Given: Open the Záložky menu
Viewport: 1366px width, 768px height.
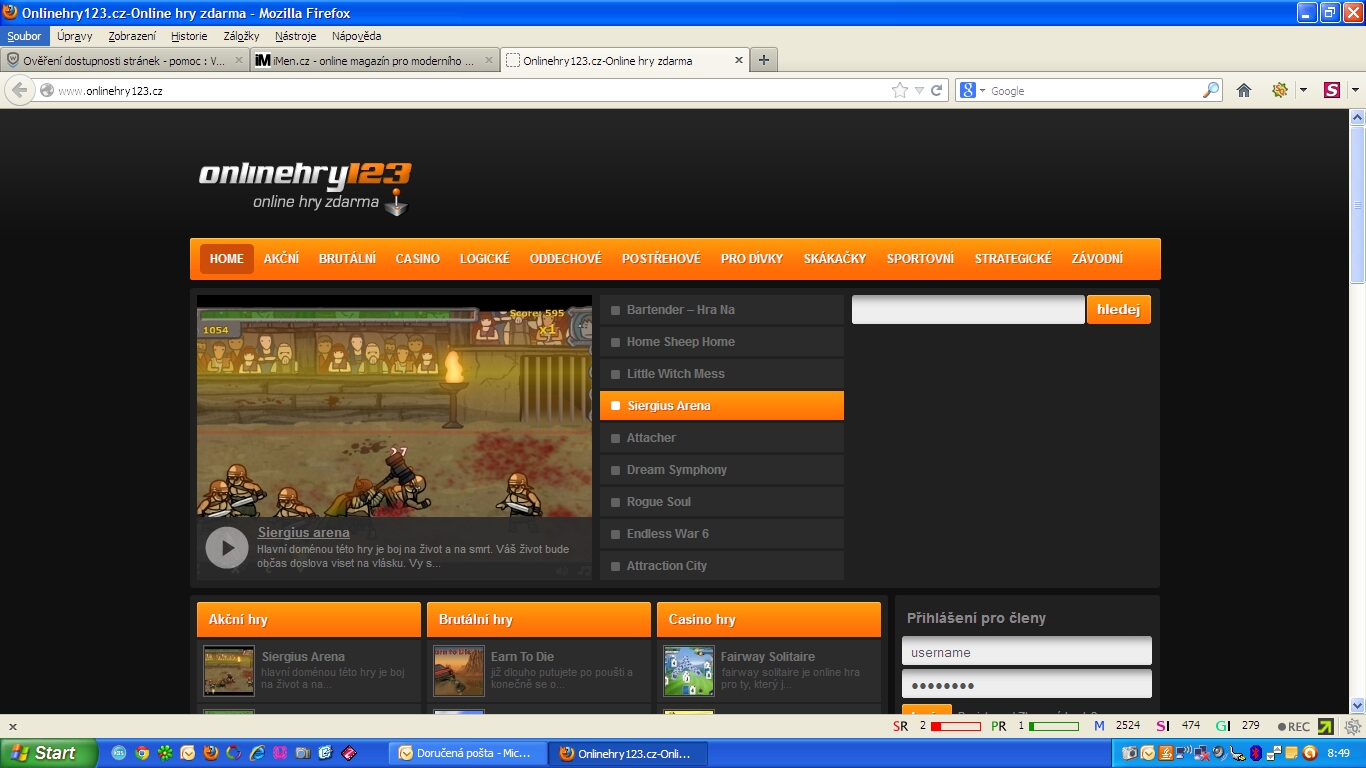Looking at the screenshot, I should pos(241,36).
